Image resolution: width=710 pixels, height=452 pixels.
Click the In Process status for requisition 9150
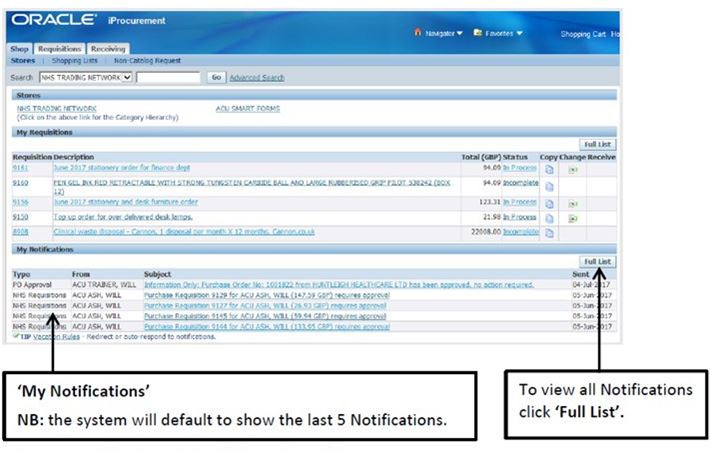tap(520, 217)
